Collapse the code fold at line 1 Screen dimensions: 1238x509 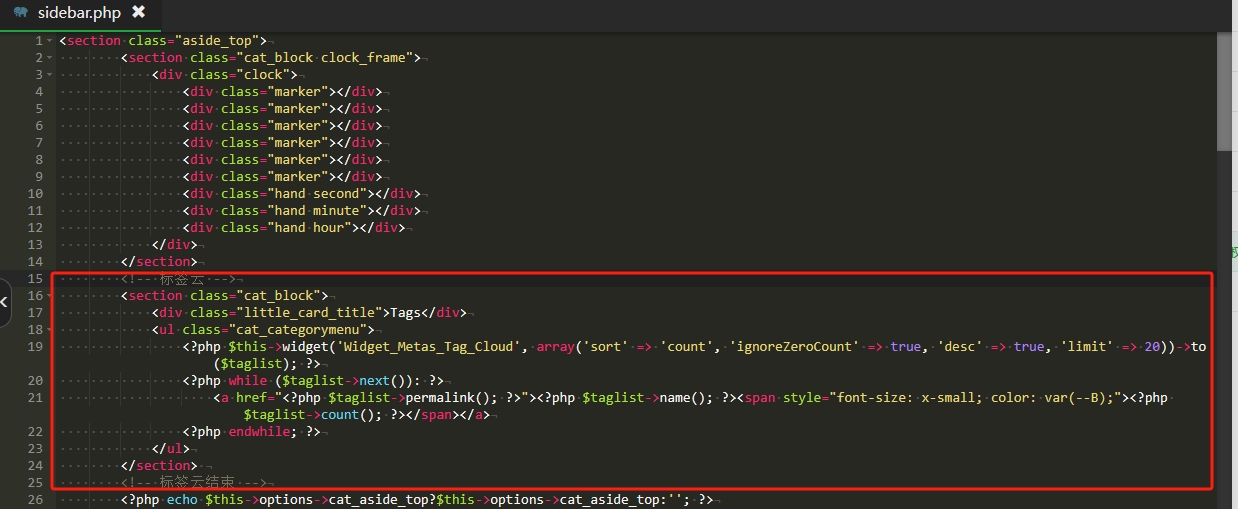pos(52,41)
